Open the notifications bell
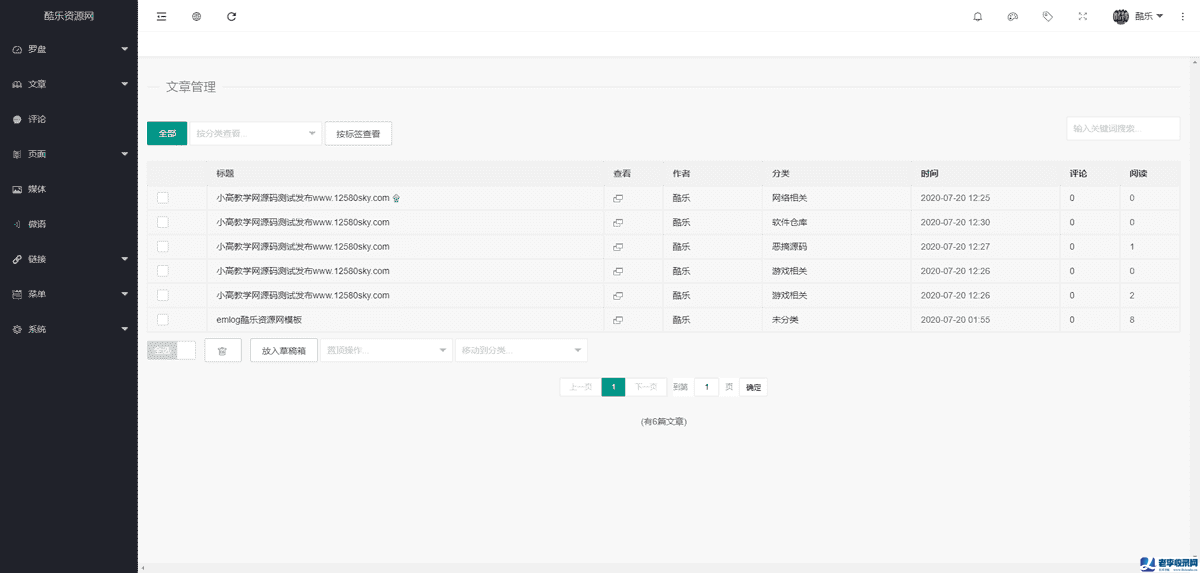This screenshot has height=573, width=1200. click(x=978, y=17)
